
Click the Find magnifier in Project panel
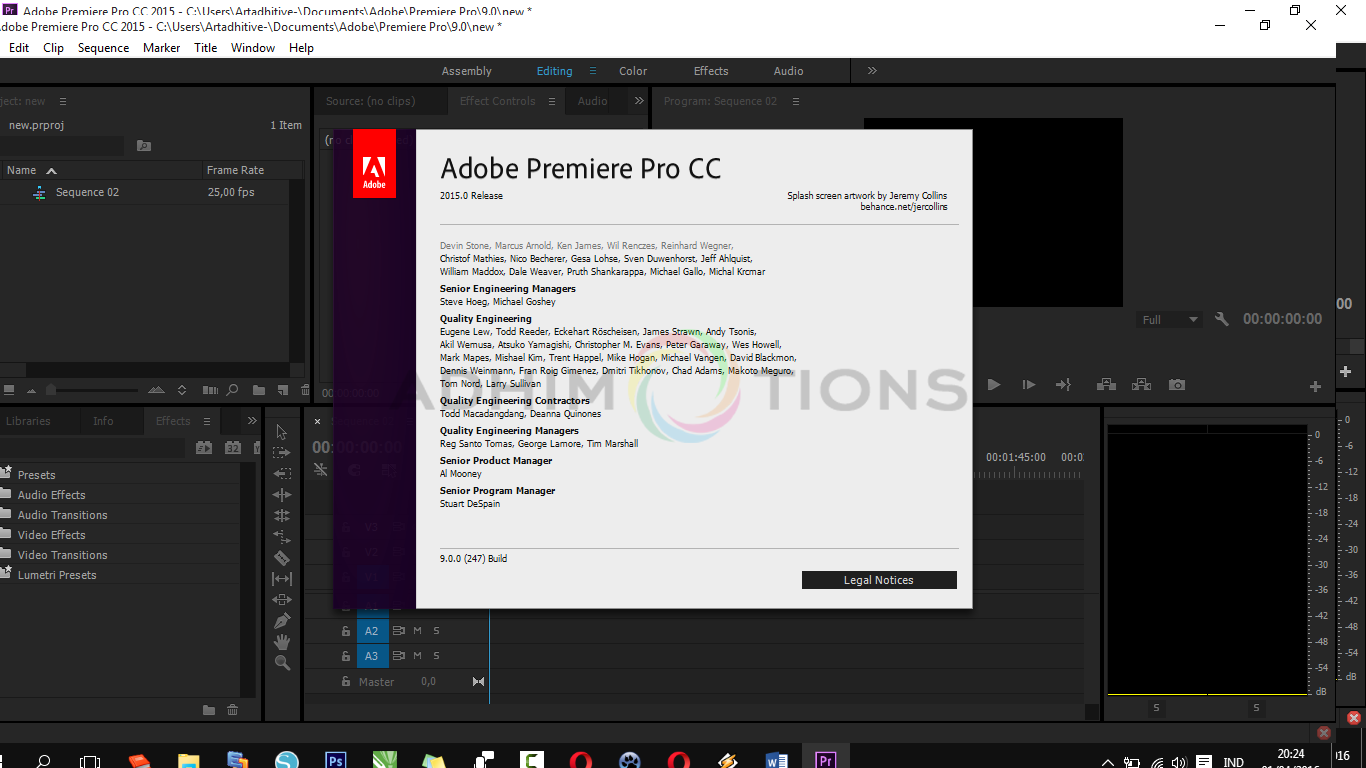click(232, 390)
